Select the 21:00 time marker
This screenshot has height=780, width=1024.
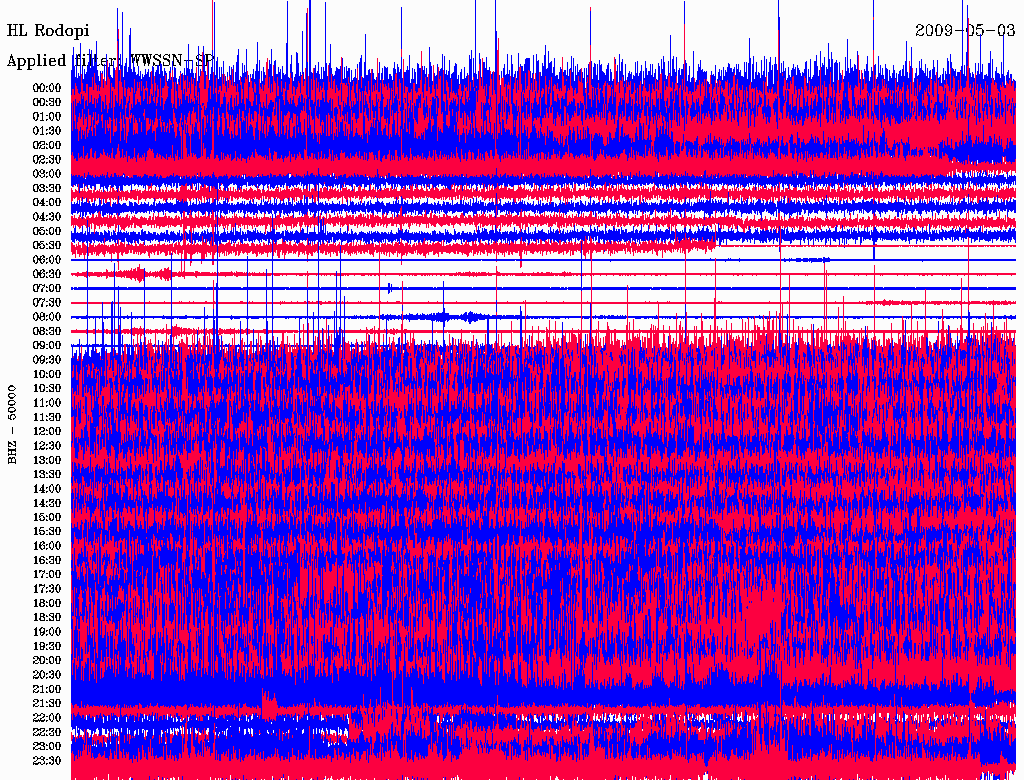coord(47,690)
